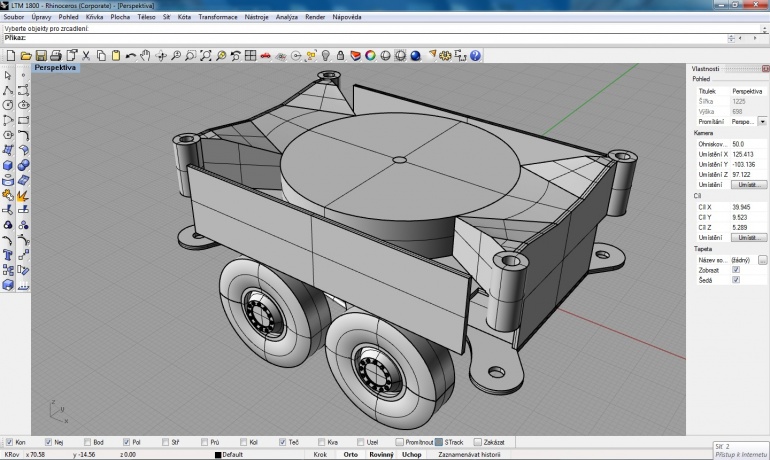Paste with the clipboard icon

click(x=116, y=55)
